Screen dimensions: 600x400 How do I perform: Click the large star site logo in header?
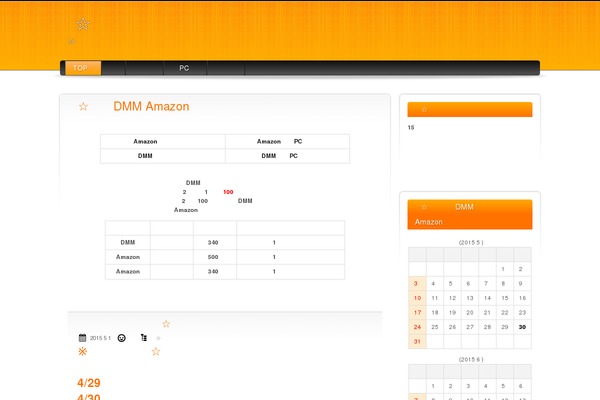(x=83, y=24)
